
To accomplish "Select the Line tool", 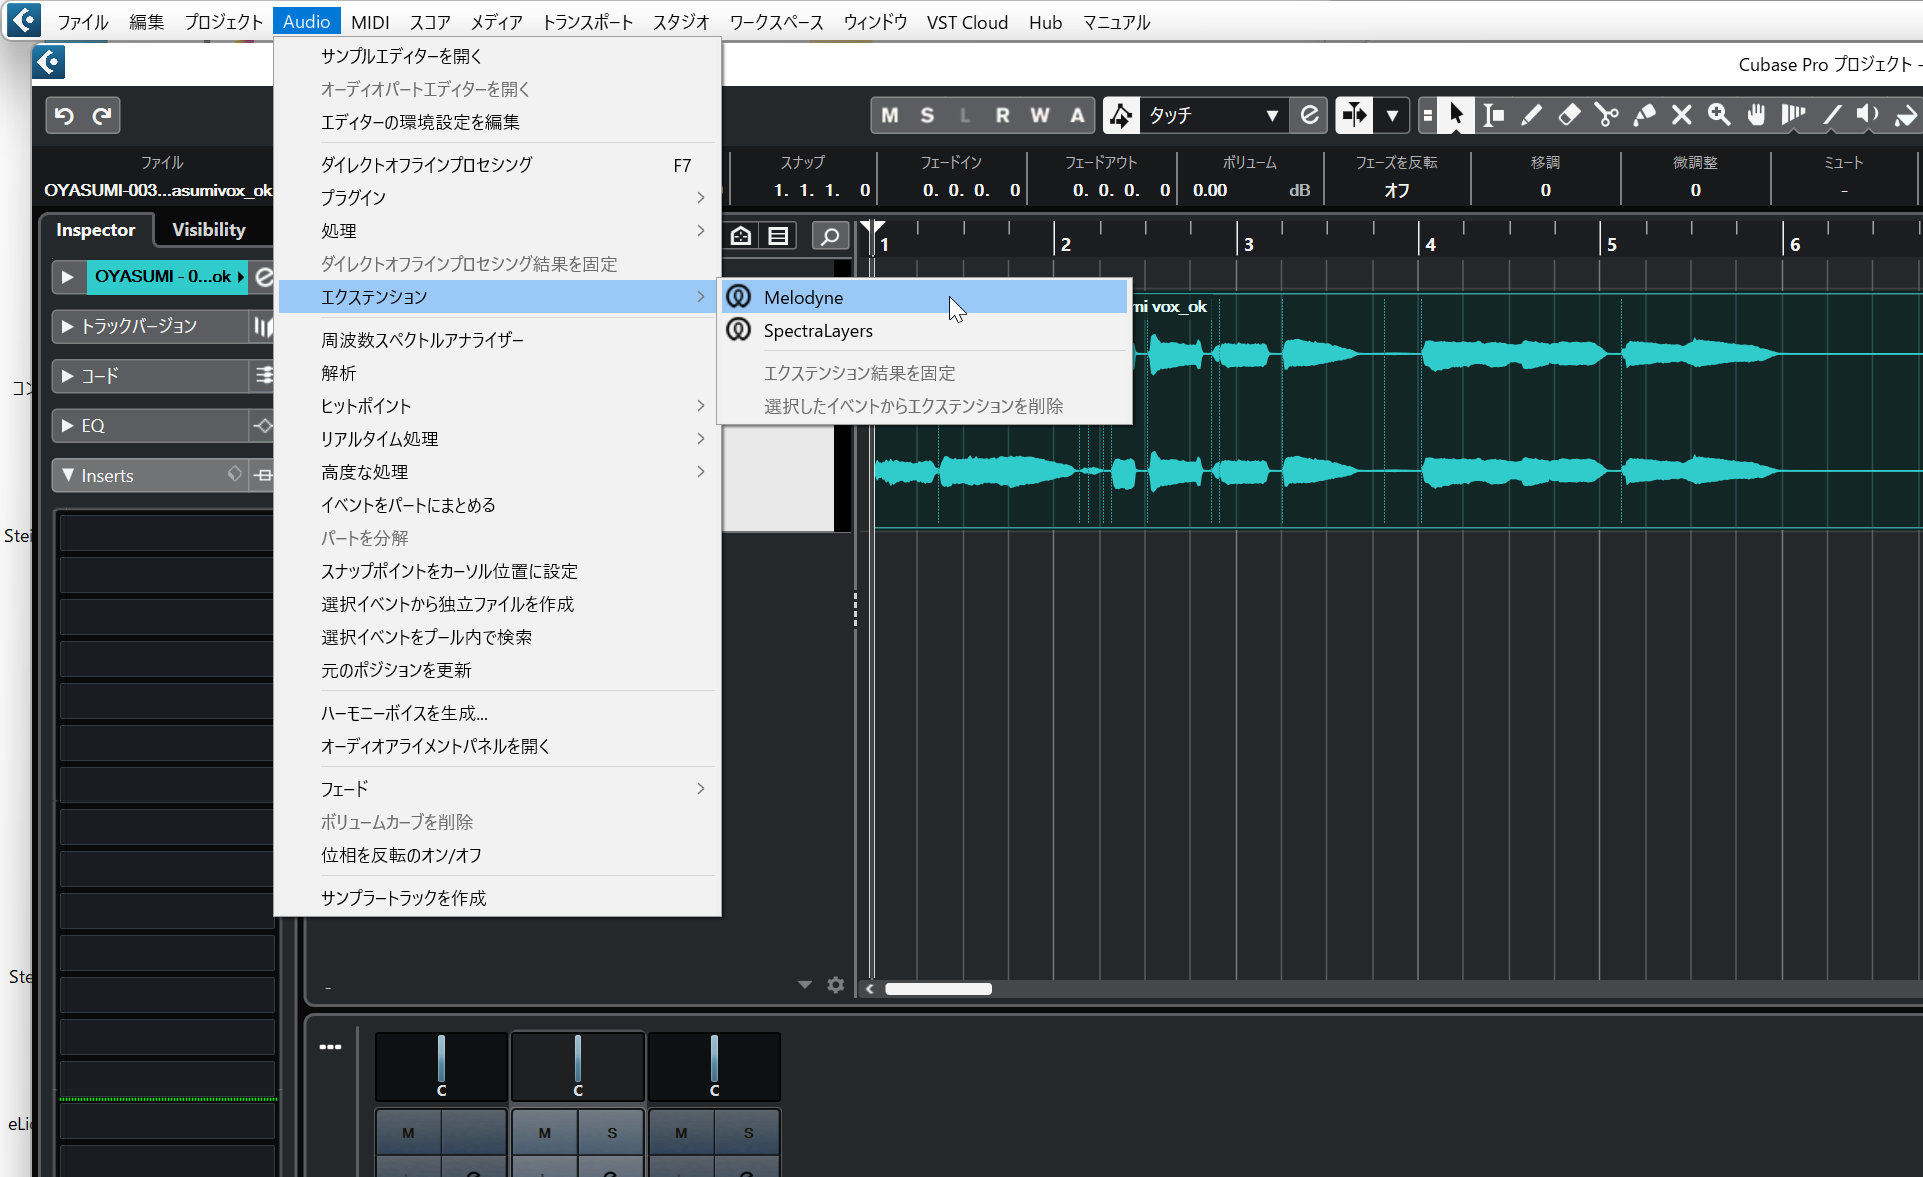I will [x=1831, y=115].
